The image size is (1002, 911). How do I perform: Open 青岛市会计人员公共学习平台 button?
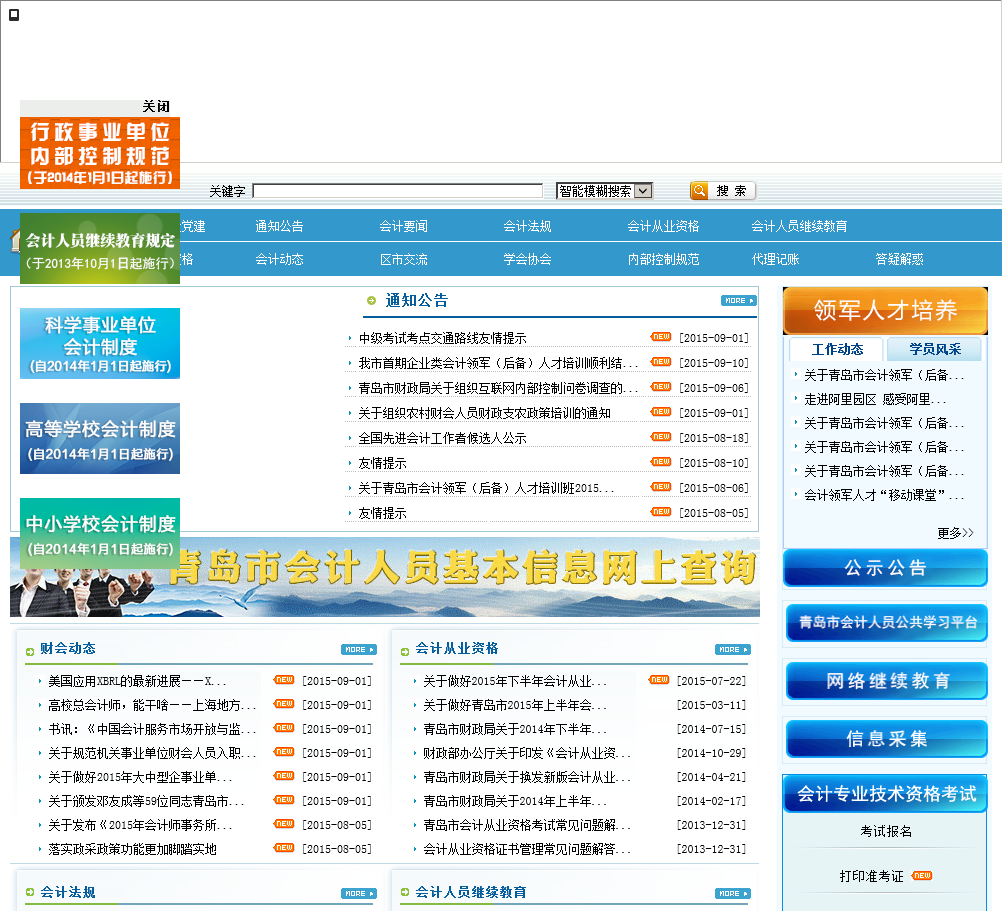886,623
